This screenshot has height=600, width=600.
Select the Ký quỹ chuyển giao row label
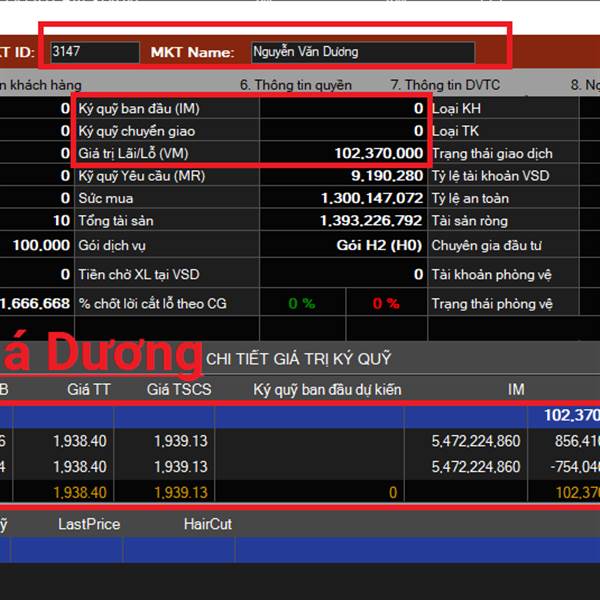tap(137, 131)
